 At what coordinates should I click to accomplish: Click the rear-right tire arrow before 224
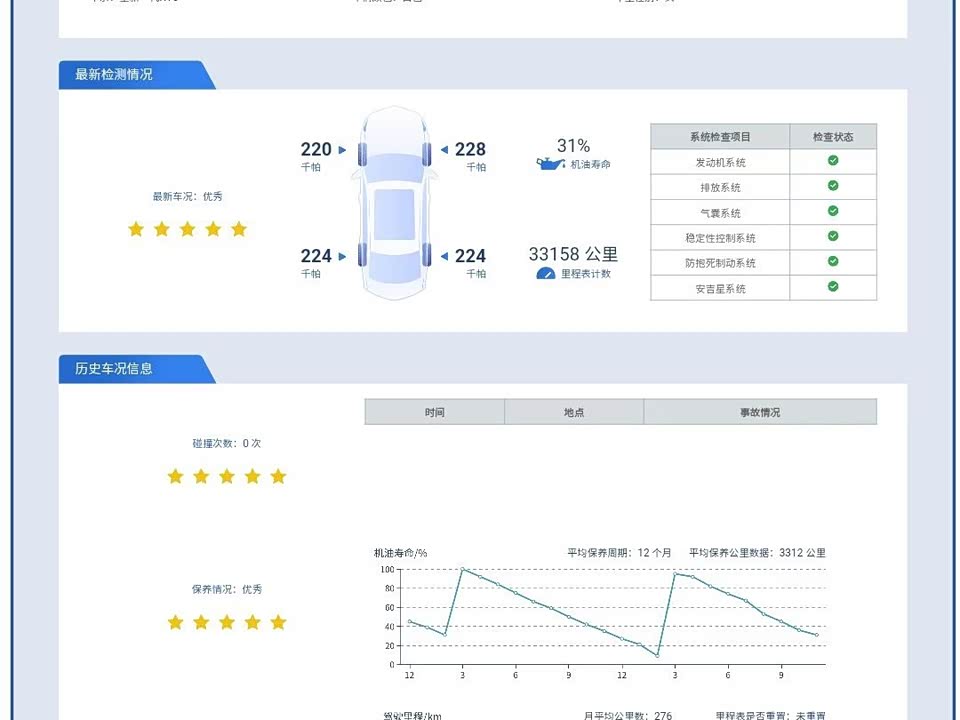(444, 256)
